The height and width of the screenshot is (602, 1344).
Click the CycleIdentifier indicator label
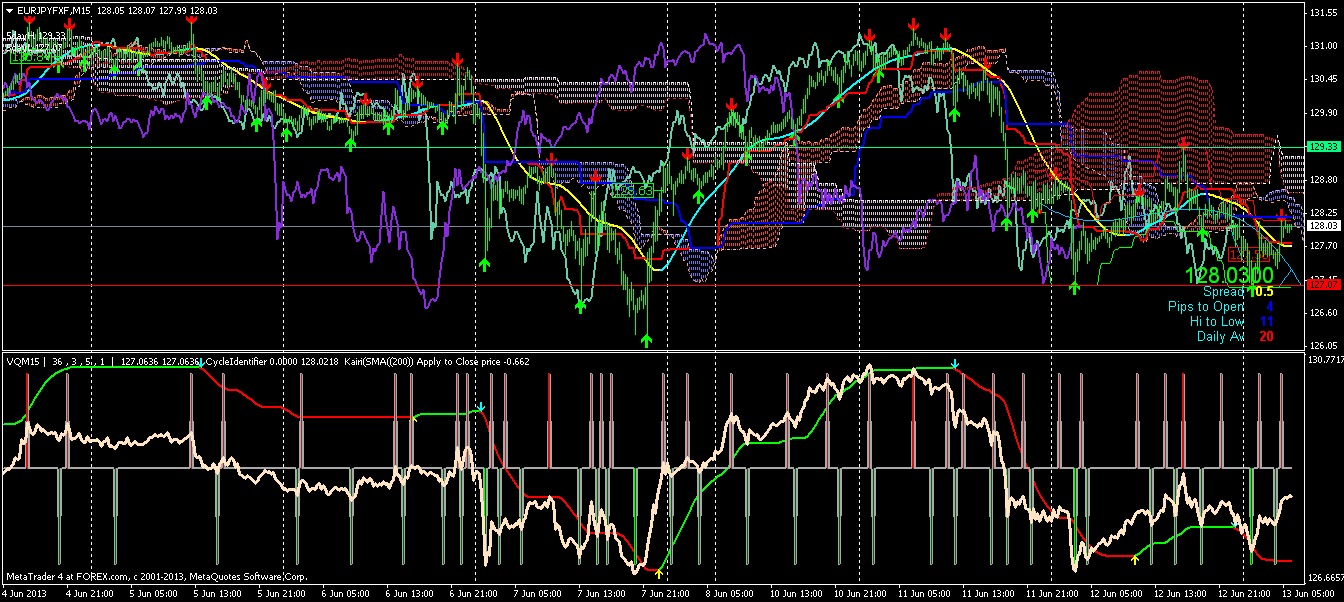238,361
